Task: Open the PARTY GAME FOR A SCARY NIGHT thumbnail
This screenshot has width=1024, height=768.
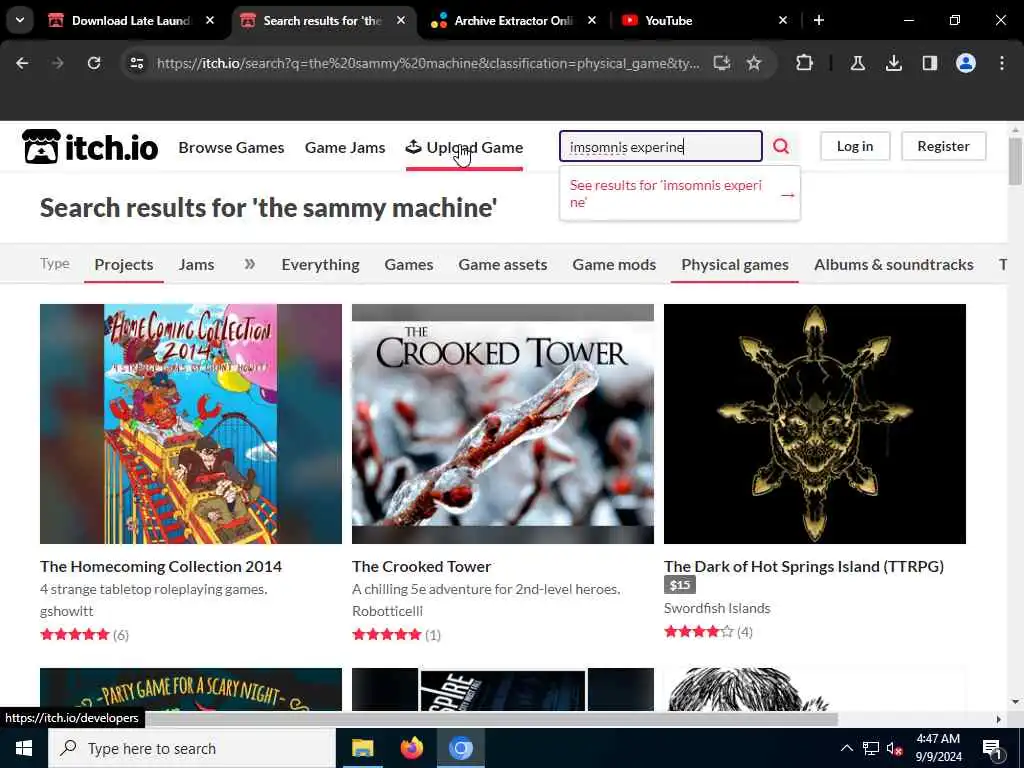Action: pyautogui.click(x=191, y=689)
